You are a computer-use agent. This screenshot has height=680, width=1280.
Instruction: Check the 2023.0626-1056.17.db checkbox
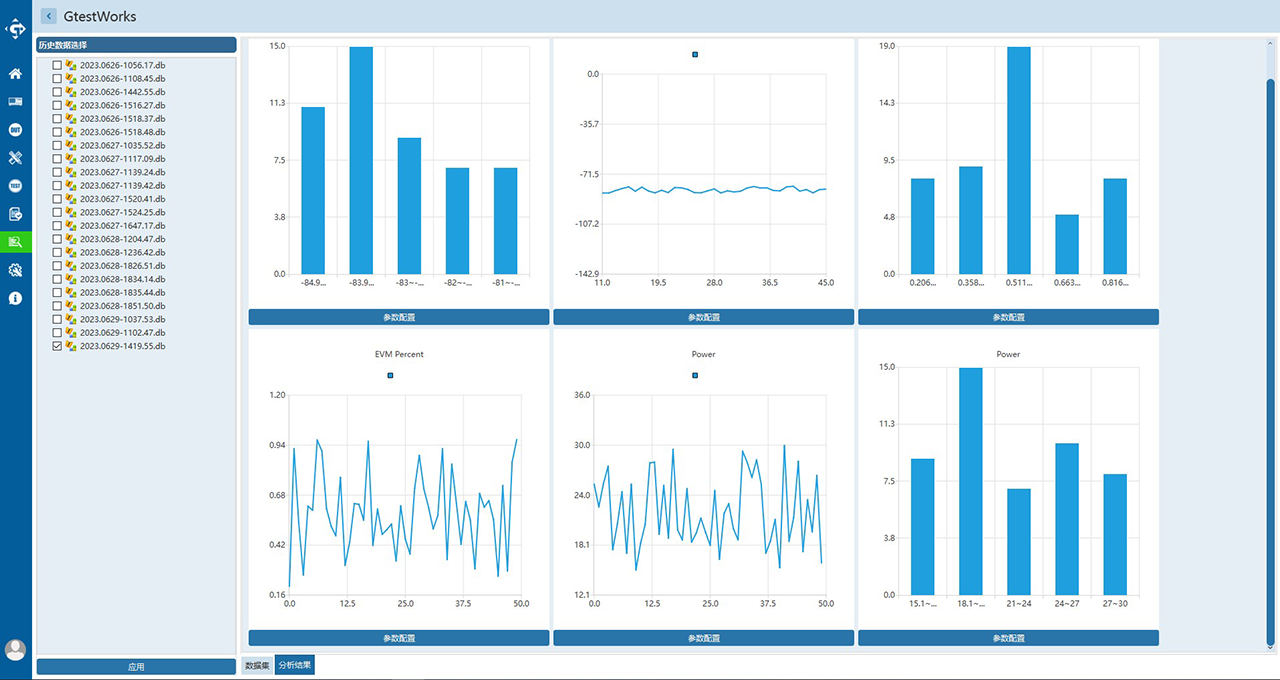[57, 65]
